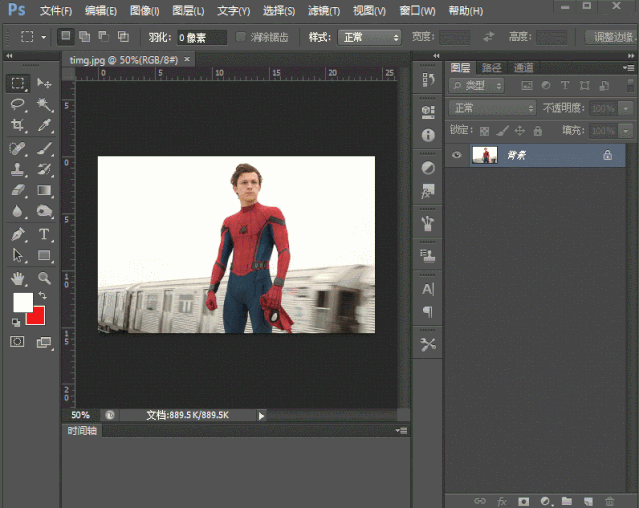The height and width of the screenshot is (508, 639).
Task: Open the 不透明度 dropdown arrow
Action: pyautogui.click(x=626, y=108)
